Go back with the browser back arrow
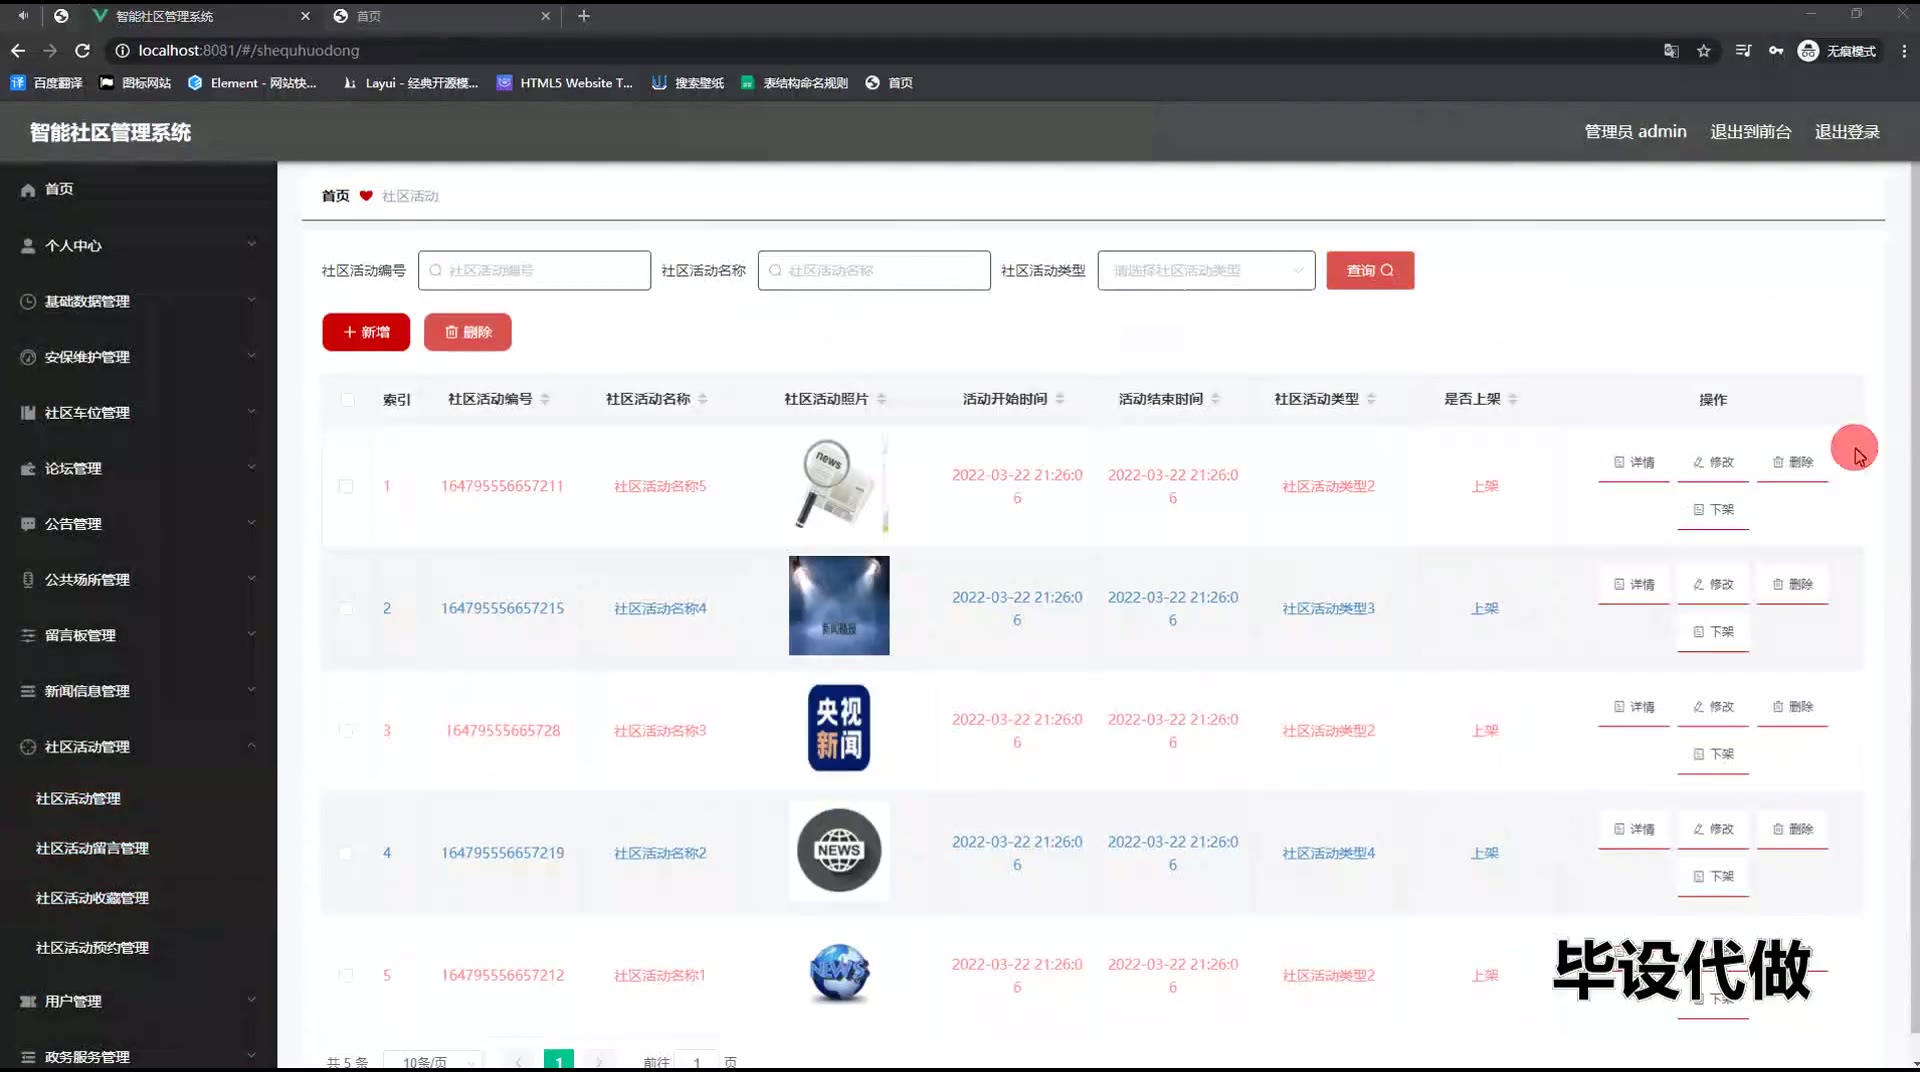1920x1072 pixels. tap(18, 50)
